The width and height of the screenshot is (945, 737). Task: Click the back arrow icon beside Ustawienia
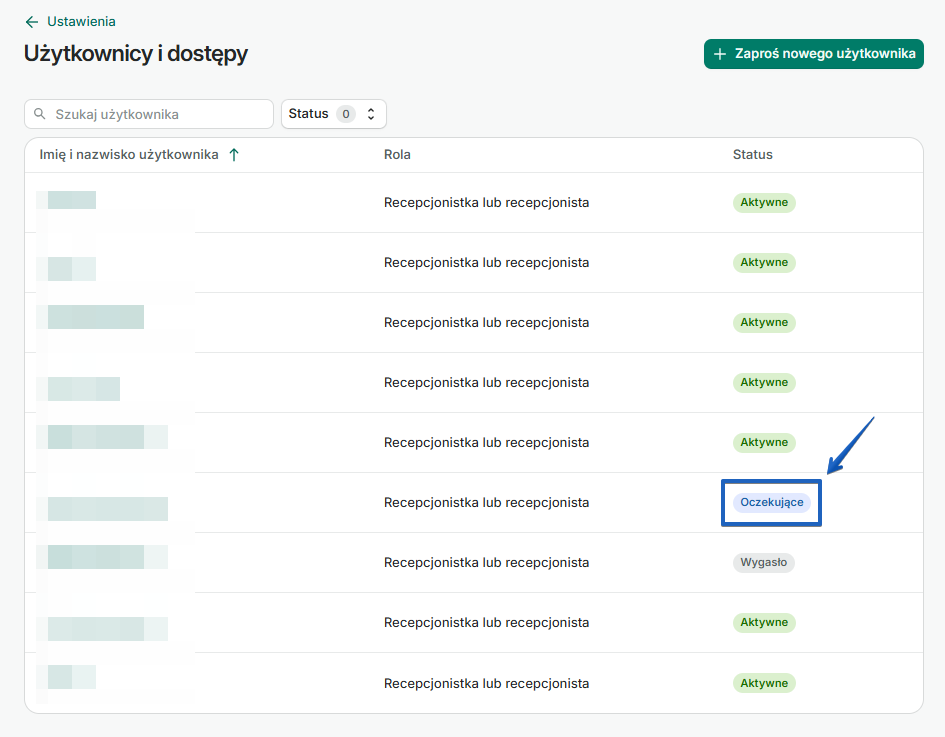click(x=32, y=21)
